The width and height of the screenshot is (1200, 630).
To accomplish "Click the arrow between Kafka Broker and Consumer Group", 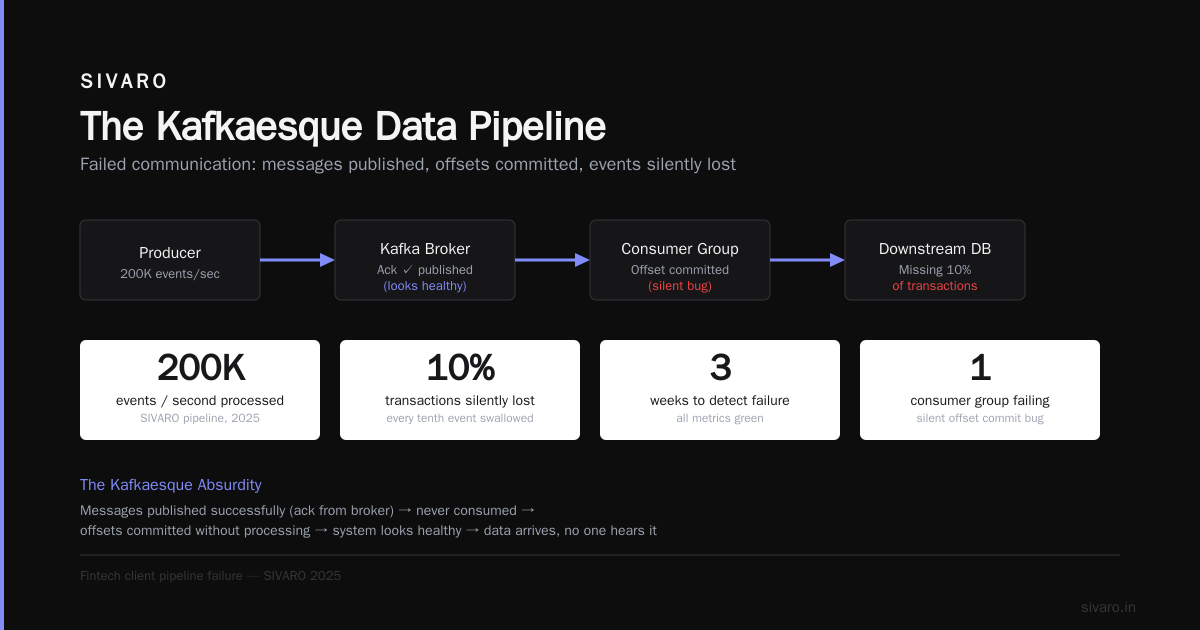I will tap(552, 260).
